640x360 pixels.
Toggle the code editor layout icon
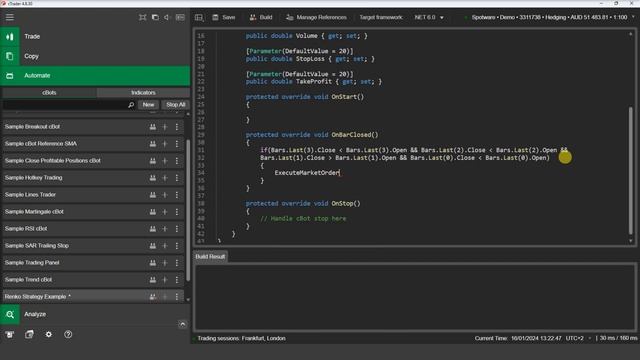pos(199,17)
